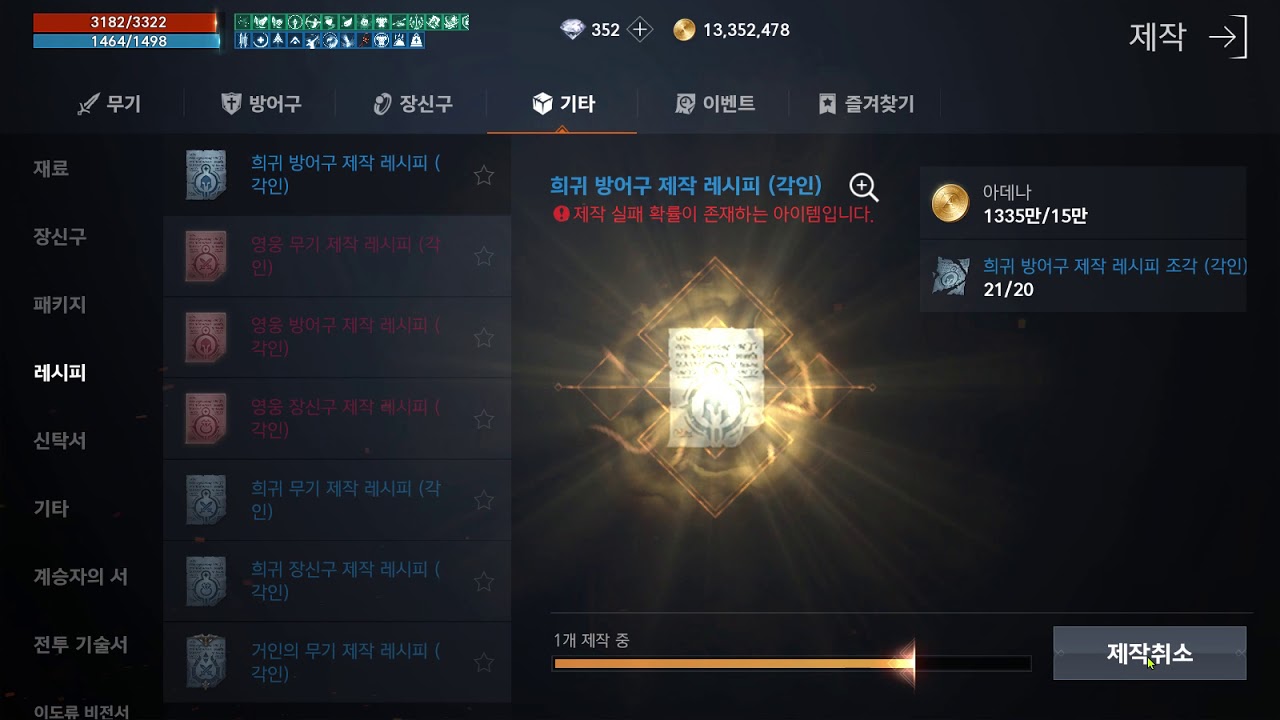Open the 무기 tab
The image size is (1280, 720).
(x=110, y=104)
